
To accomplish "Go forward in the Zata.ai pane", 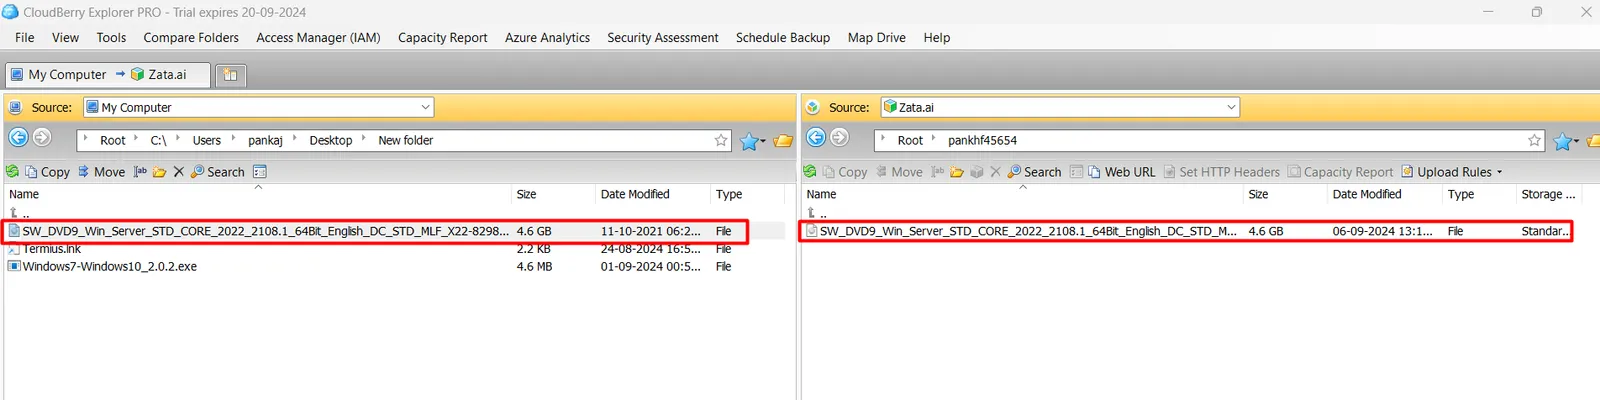I will [840, 138].
